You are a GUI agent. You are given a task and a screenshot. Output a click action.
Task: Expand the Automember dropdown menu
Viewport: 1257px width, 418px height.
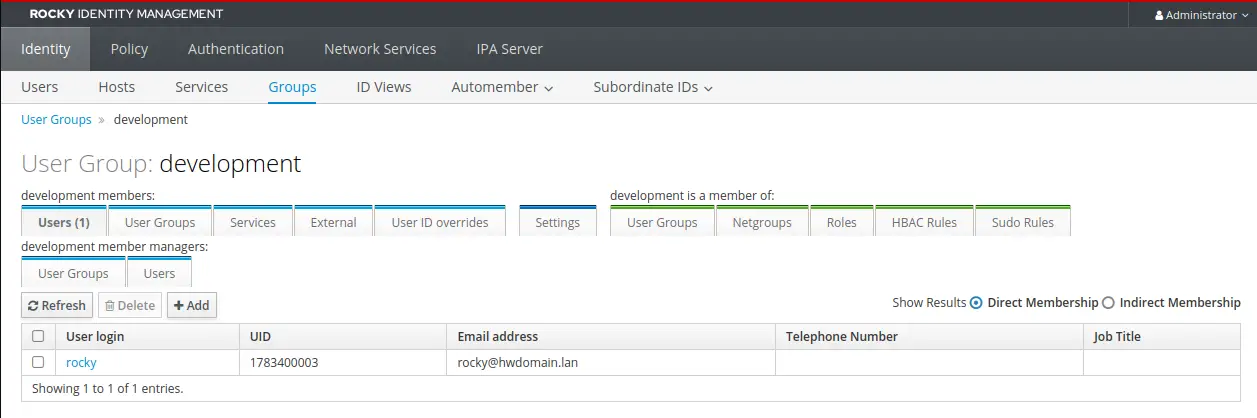(502, 87)
